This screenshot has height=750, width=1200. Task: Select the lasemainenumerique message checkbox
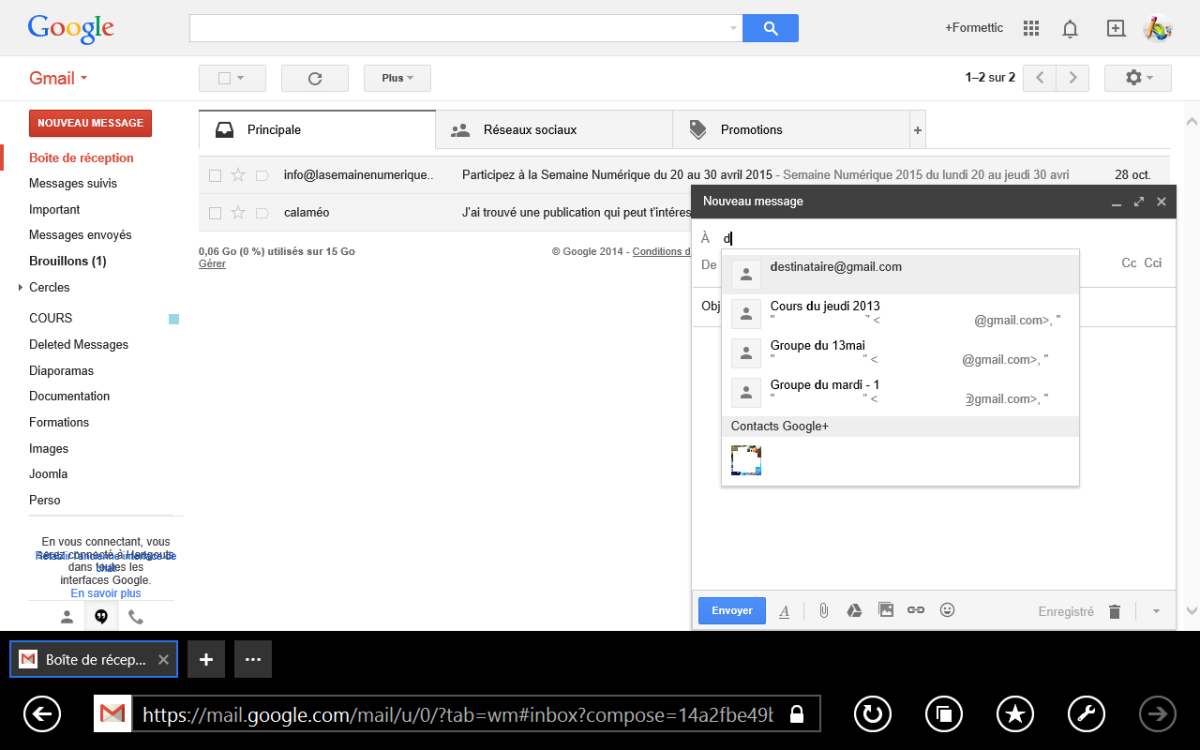tap(215, 175)
